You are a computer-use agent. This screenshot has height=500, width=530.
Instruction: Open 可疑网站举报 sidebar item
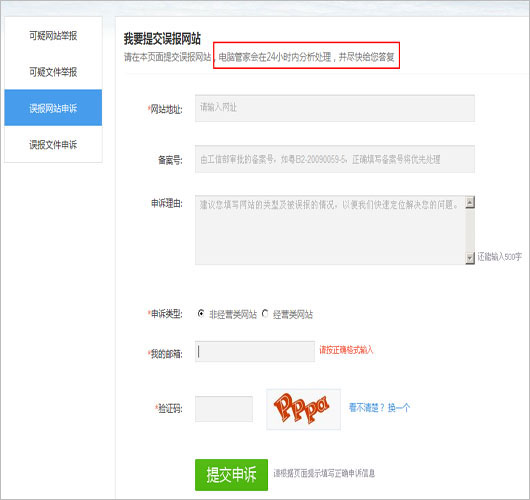(53, 35)
